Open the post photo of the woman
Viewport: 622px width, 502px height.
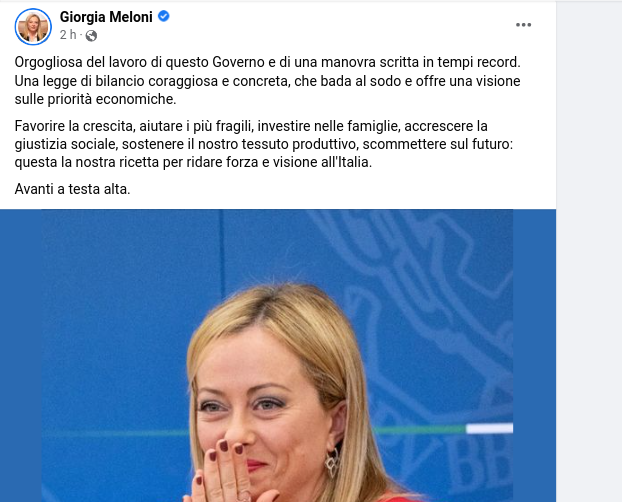(278, 356)
